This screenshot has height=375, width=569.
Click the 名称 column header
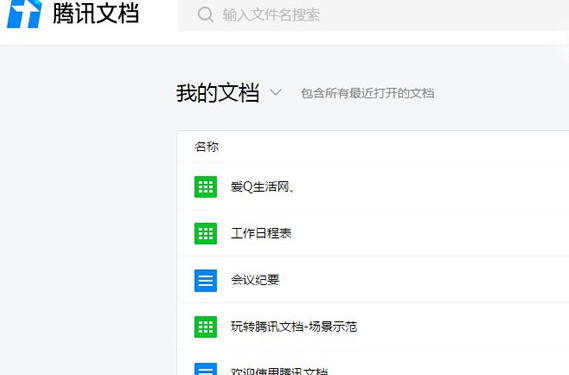[x=206, y=147]
